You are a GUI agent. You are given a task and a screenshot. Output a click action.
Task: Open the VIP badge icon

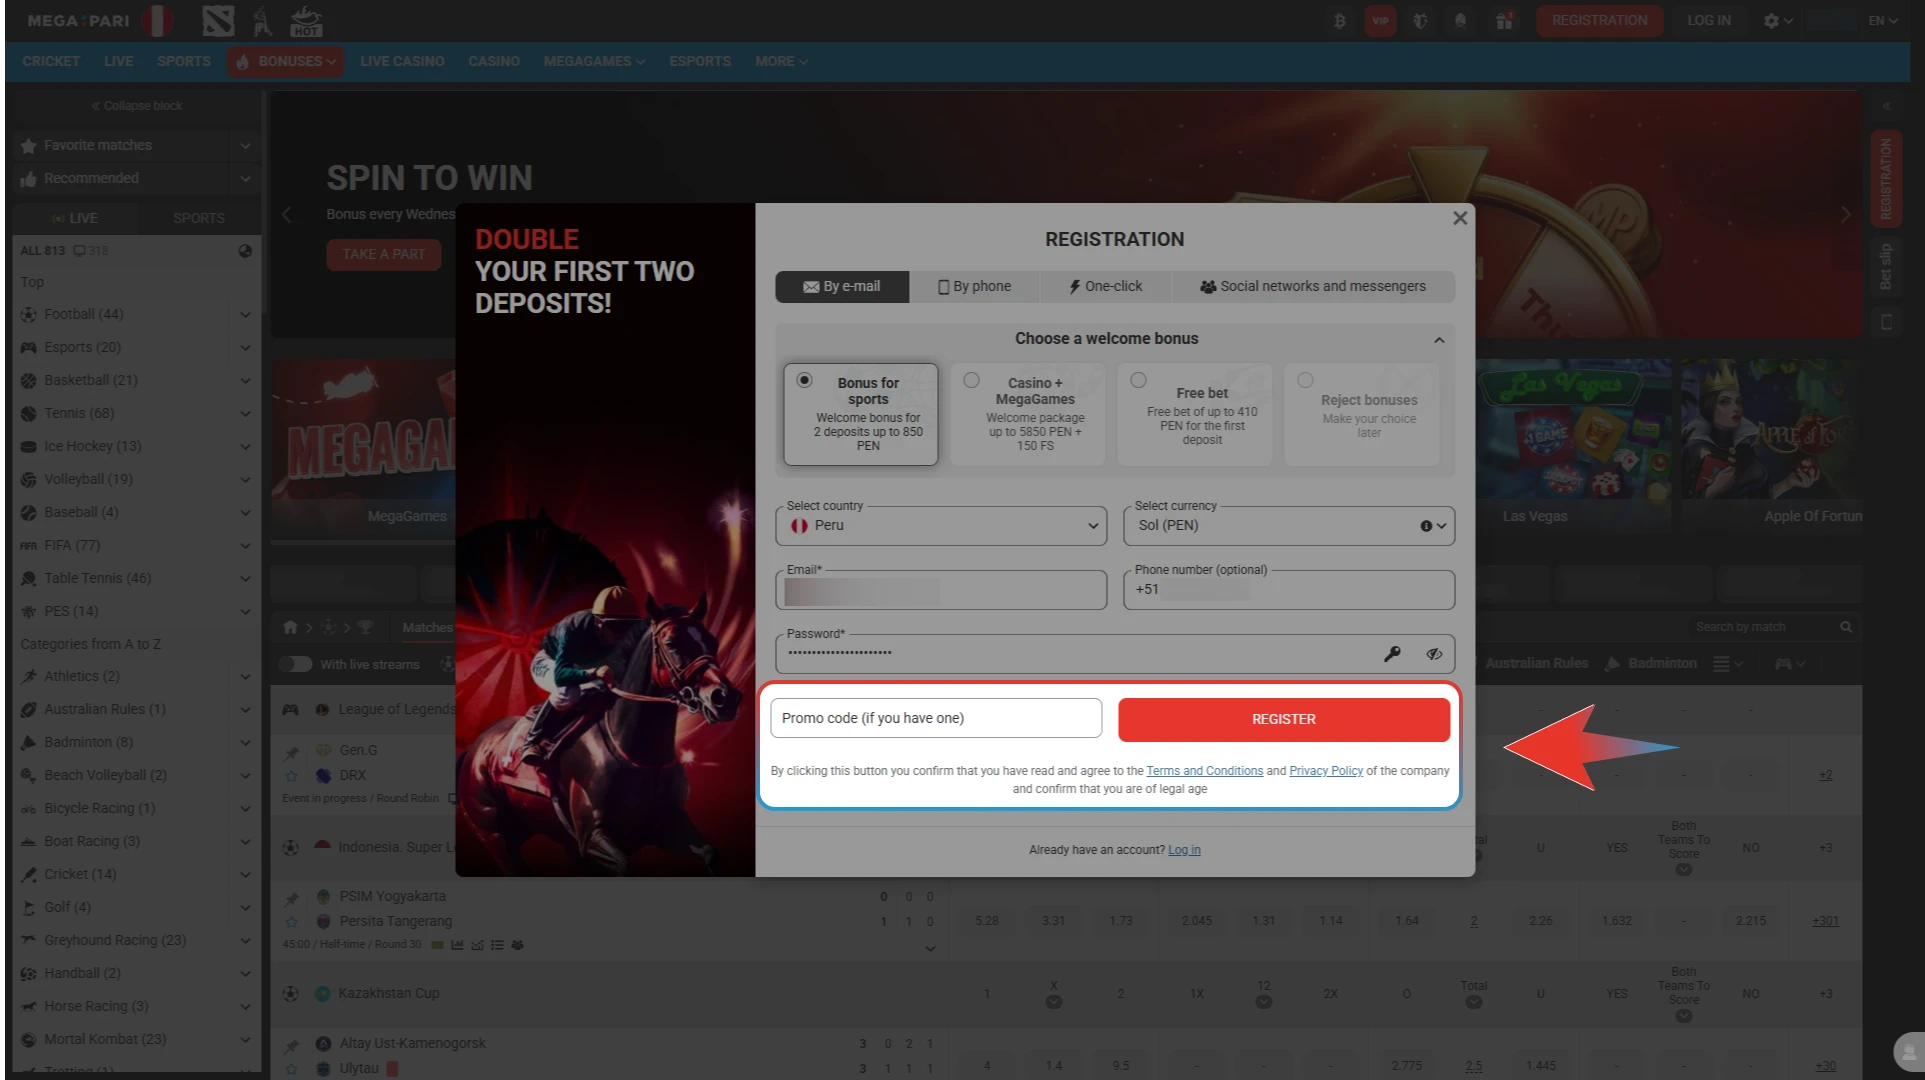pyautogui.click(x=1380, y=20)
